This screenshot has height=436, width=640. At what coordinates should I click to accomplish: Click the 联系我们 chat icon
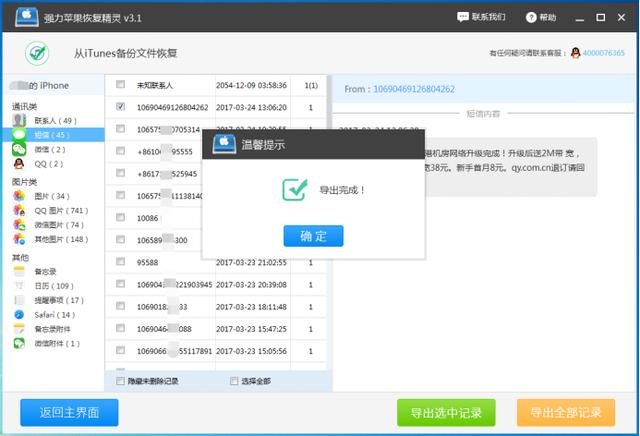pyautogui.click(x=462, y=17)
